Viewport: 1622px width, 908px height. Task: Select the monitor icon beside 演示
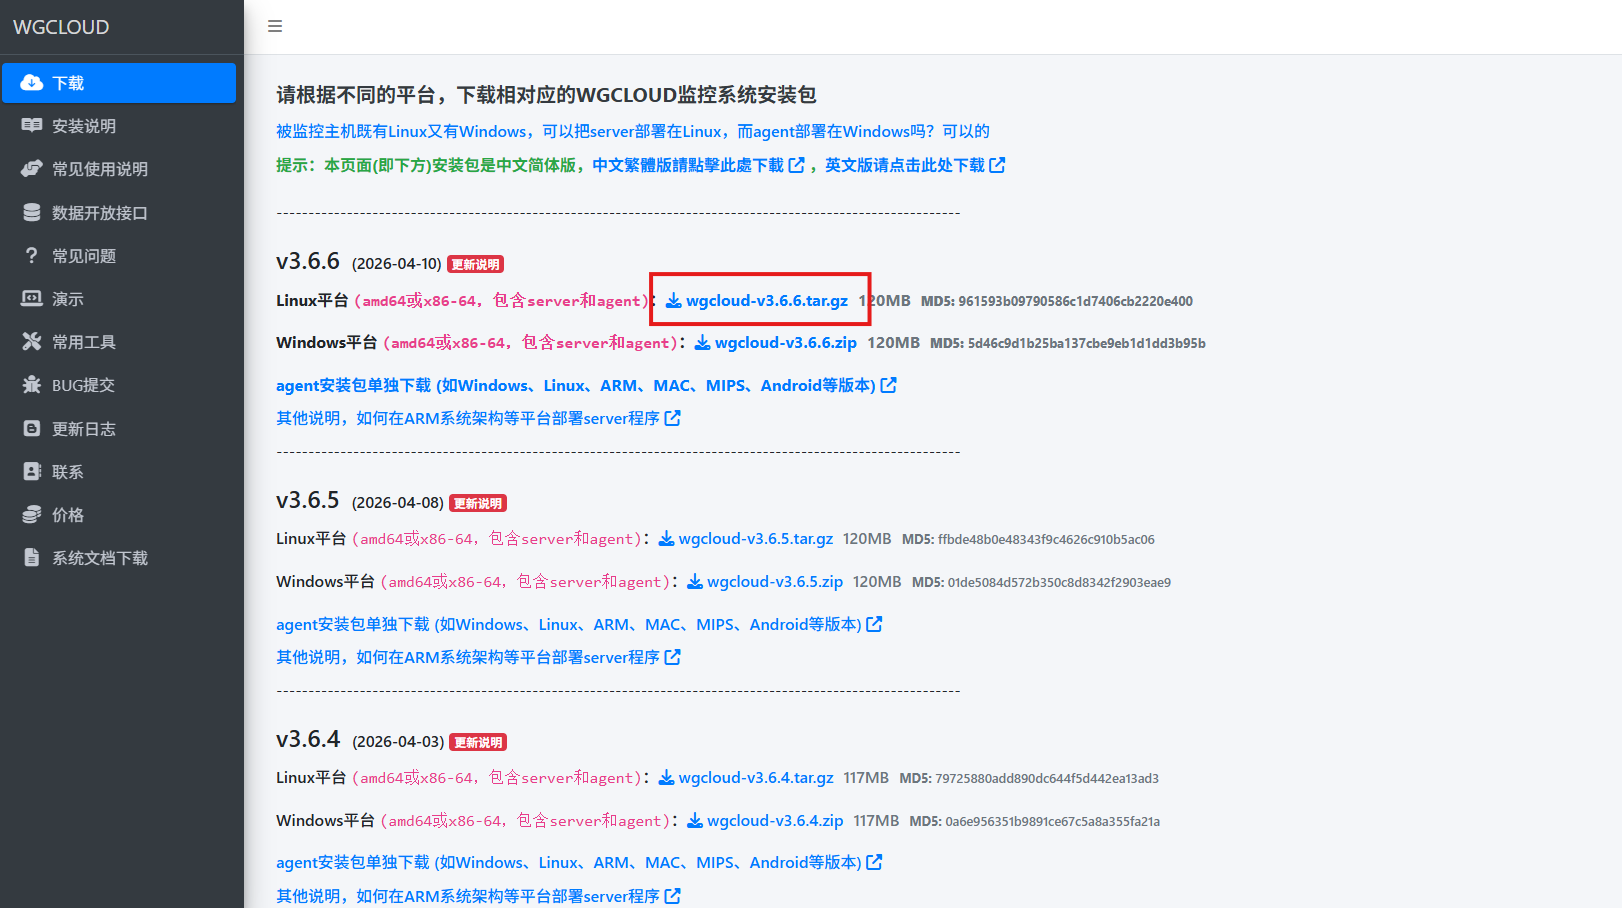(x=31, y=298)
